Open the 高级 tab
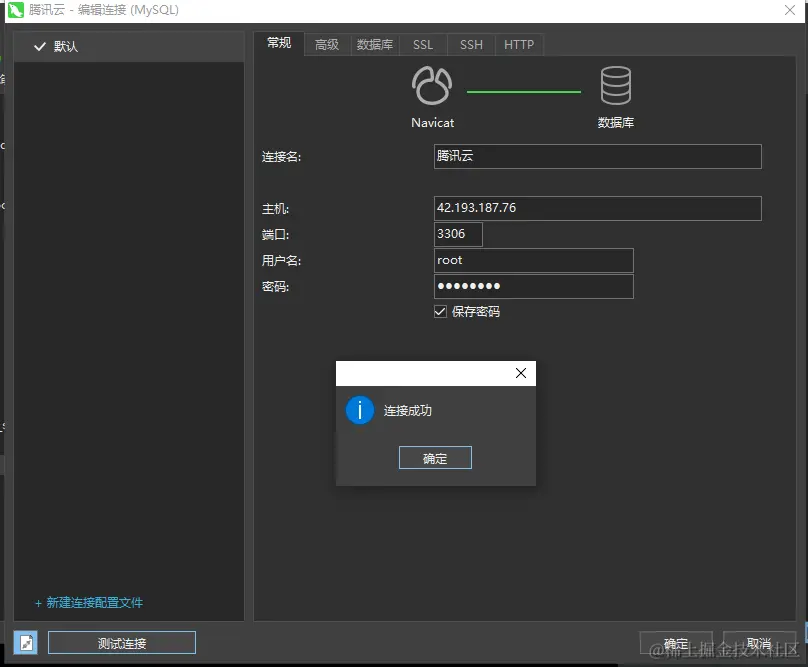Viewport: 808px width, 667px height. pos(327,45)
